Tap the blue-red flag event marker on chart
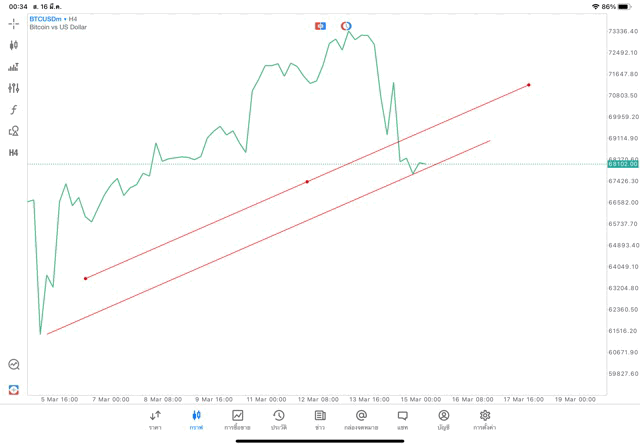Screen dimensions: 640x447 320,26
